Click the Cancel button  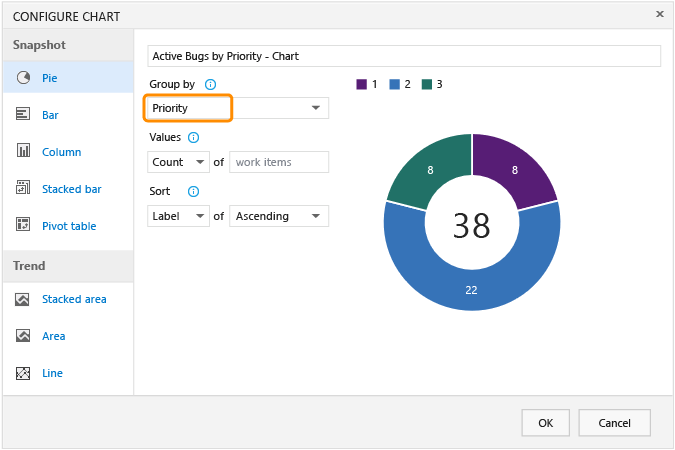614,423
